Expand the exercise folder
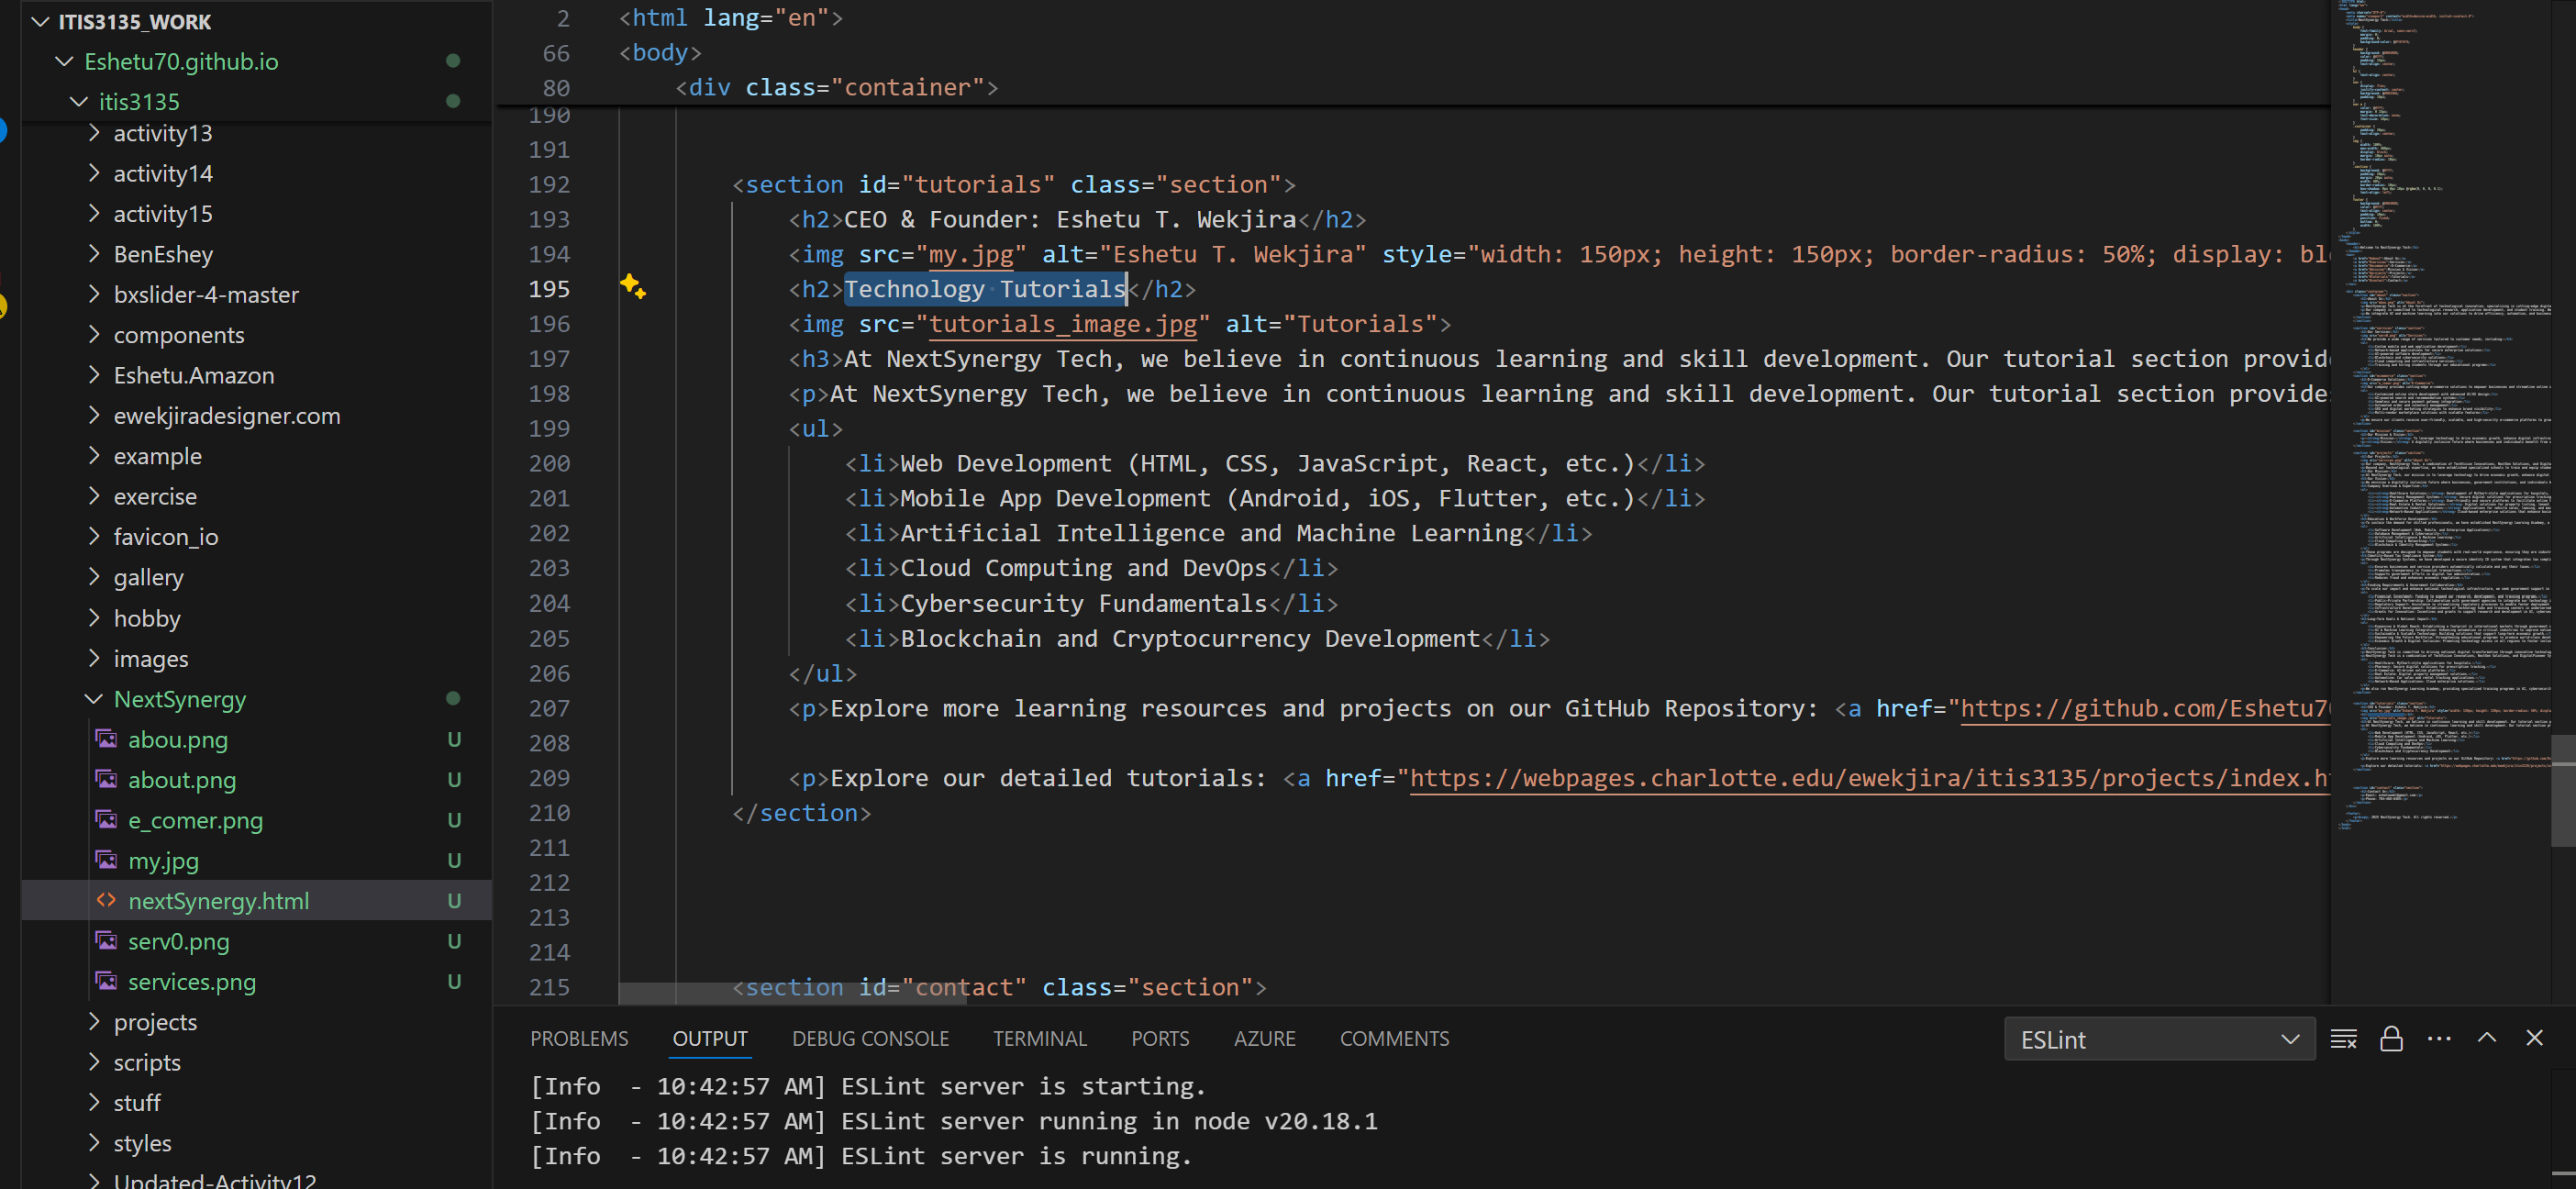Screen dimensions: 2576x1189 [x=257, y=496]
